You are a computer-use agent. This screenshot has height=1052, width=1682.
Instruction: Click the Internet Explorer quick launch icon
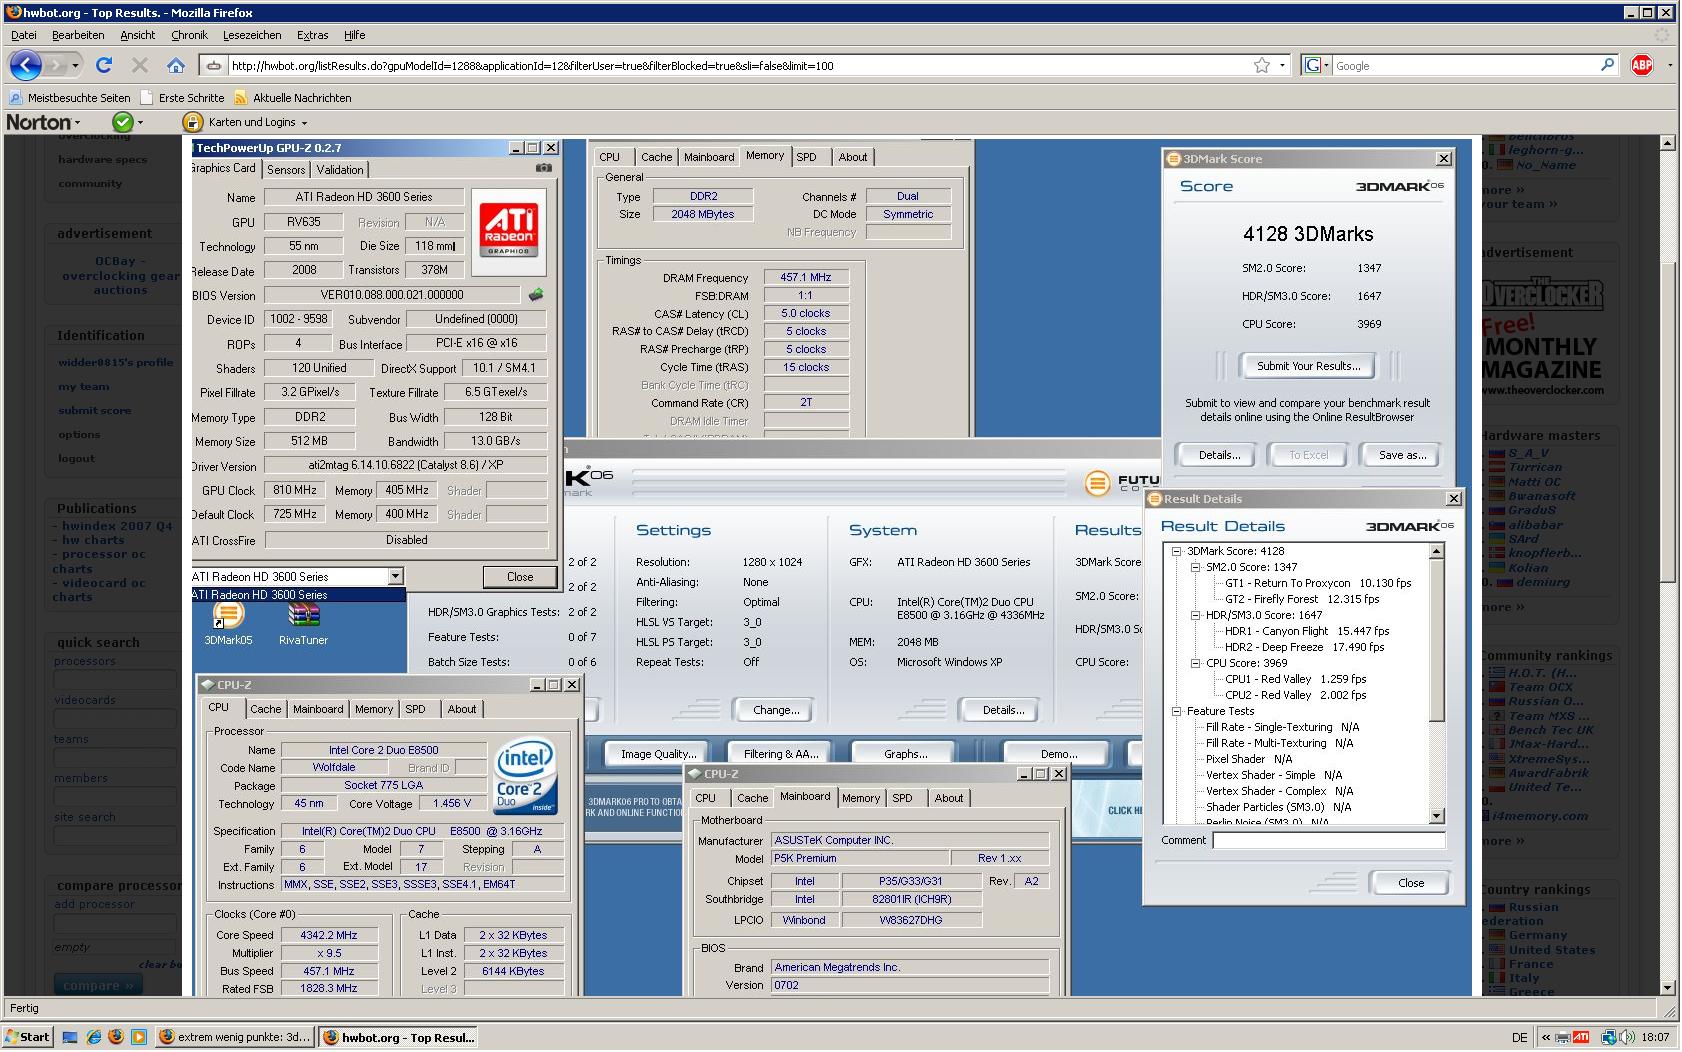(x=93, y=1037)
